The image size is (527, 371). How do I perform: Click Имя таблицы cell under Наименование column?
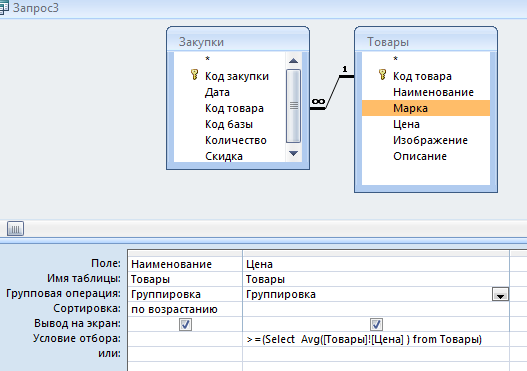(x=185, y=279)
